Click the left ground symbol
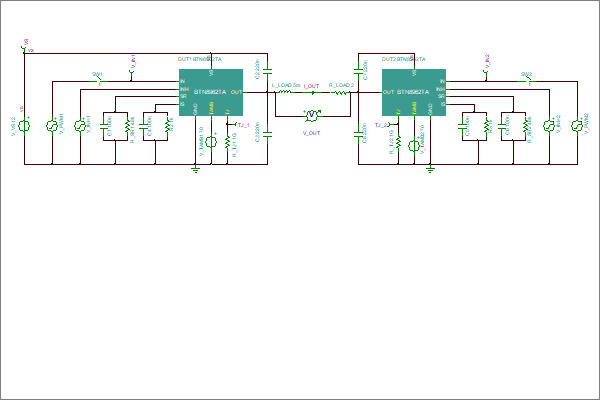Screen dimensions: 600x400 [x=196, y=169]
